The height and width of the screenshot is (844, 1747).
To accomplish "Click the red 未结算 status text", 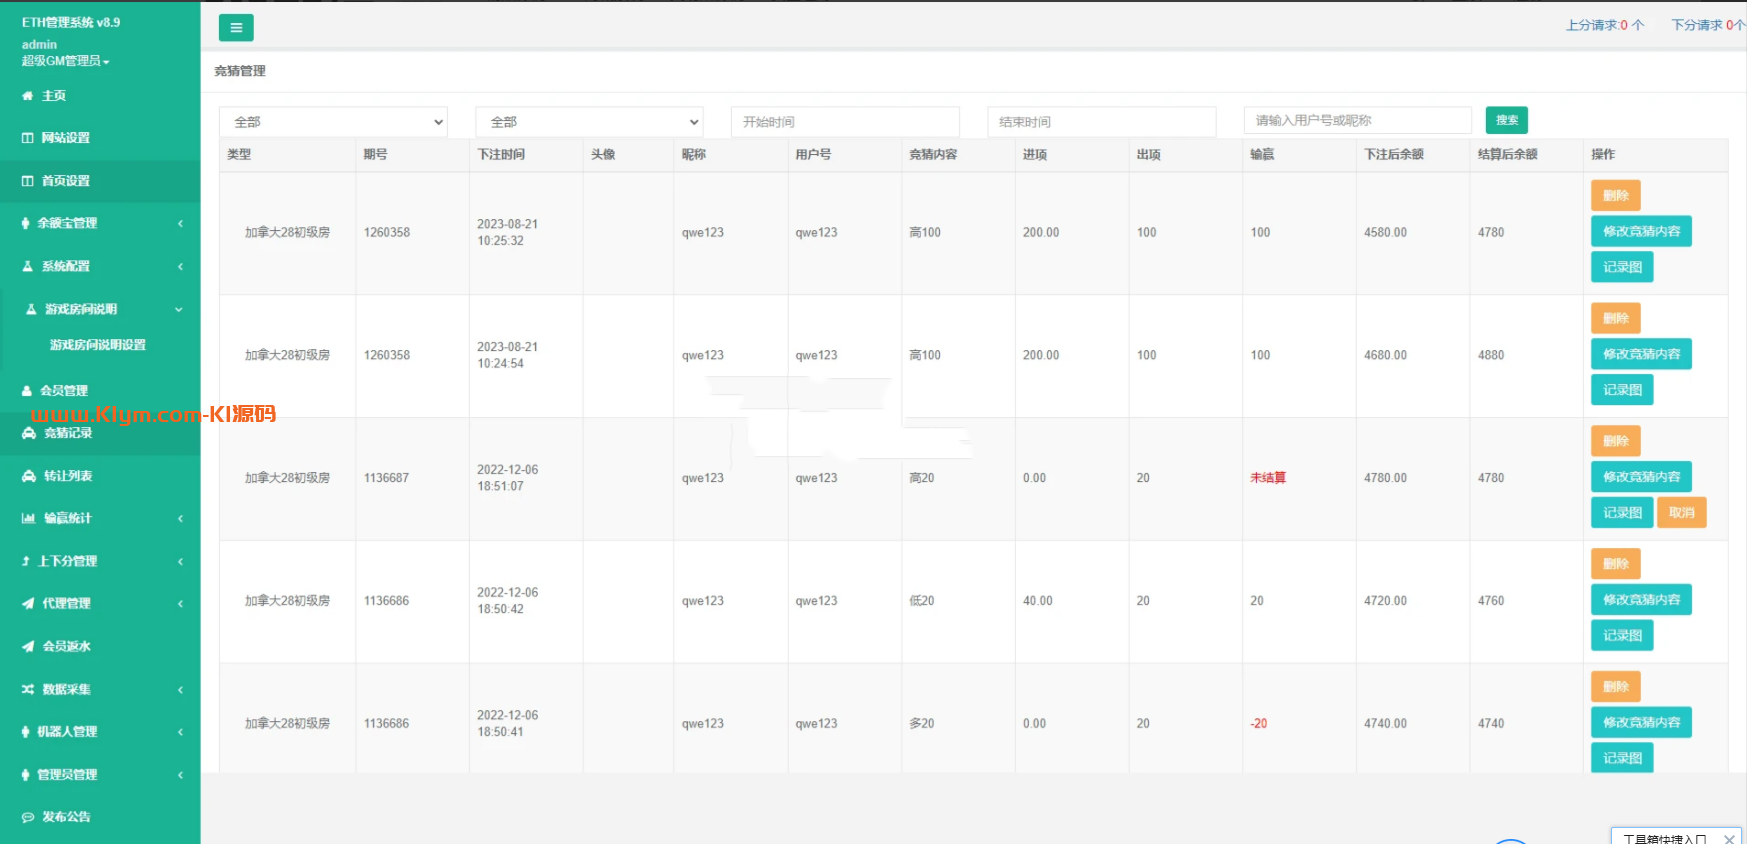I will pyautogui.click(x=1268, y=478).
